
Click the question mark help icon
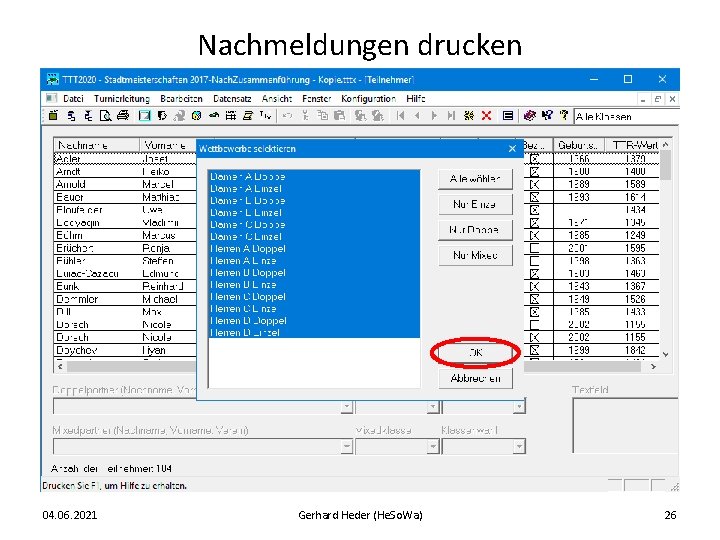(564, 116)
